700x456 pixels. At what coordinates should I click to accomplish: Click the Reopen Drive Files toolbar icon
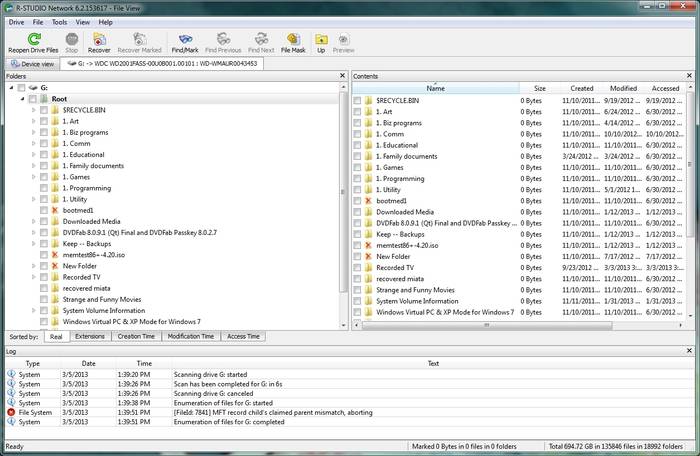(34, 40)
